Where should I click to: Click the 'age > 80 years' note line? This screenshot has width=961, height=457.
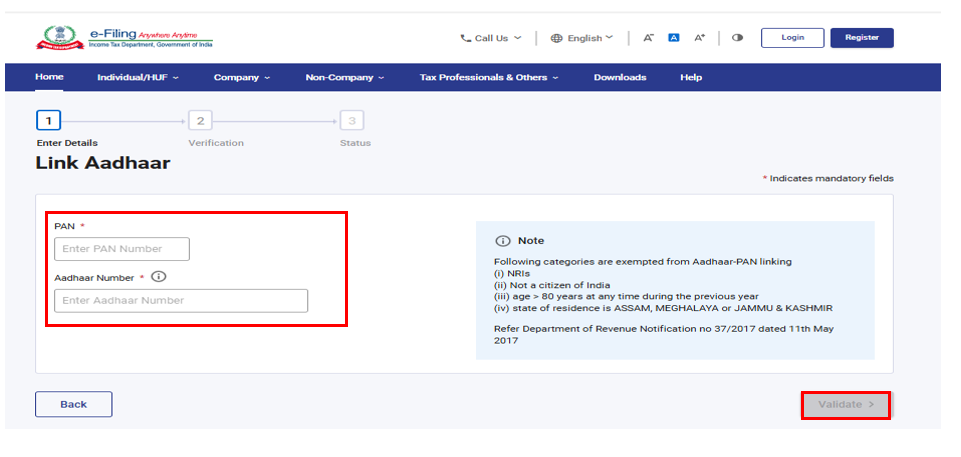[x=626, y=296]
